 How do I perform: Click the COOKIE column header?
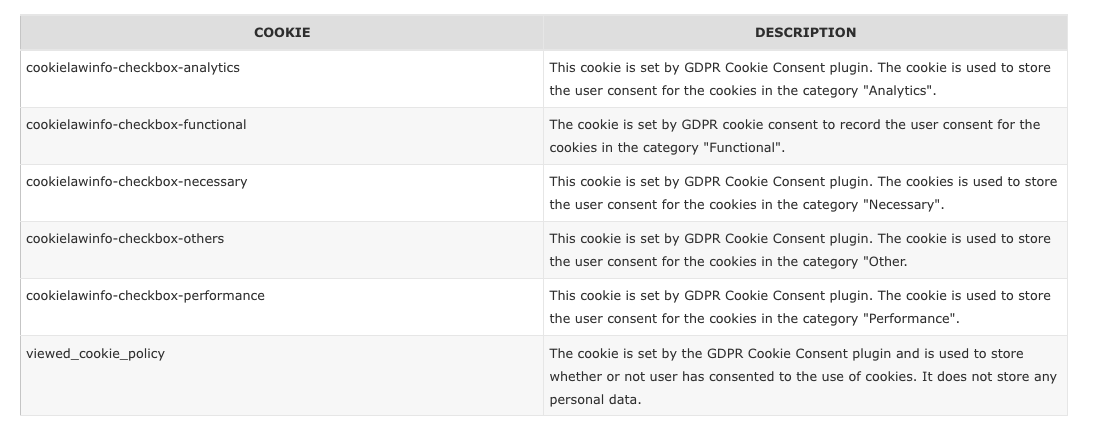pos(282,32)
